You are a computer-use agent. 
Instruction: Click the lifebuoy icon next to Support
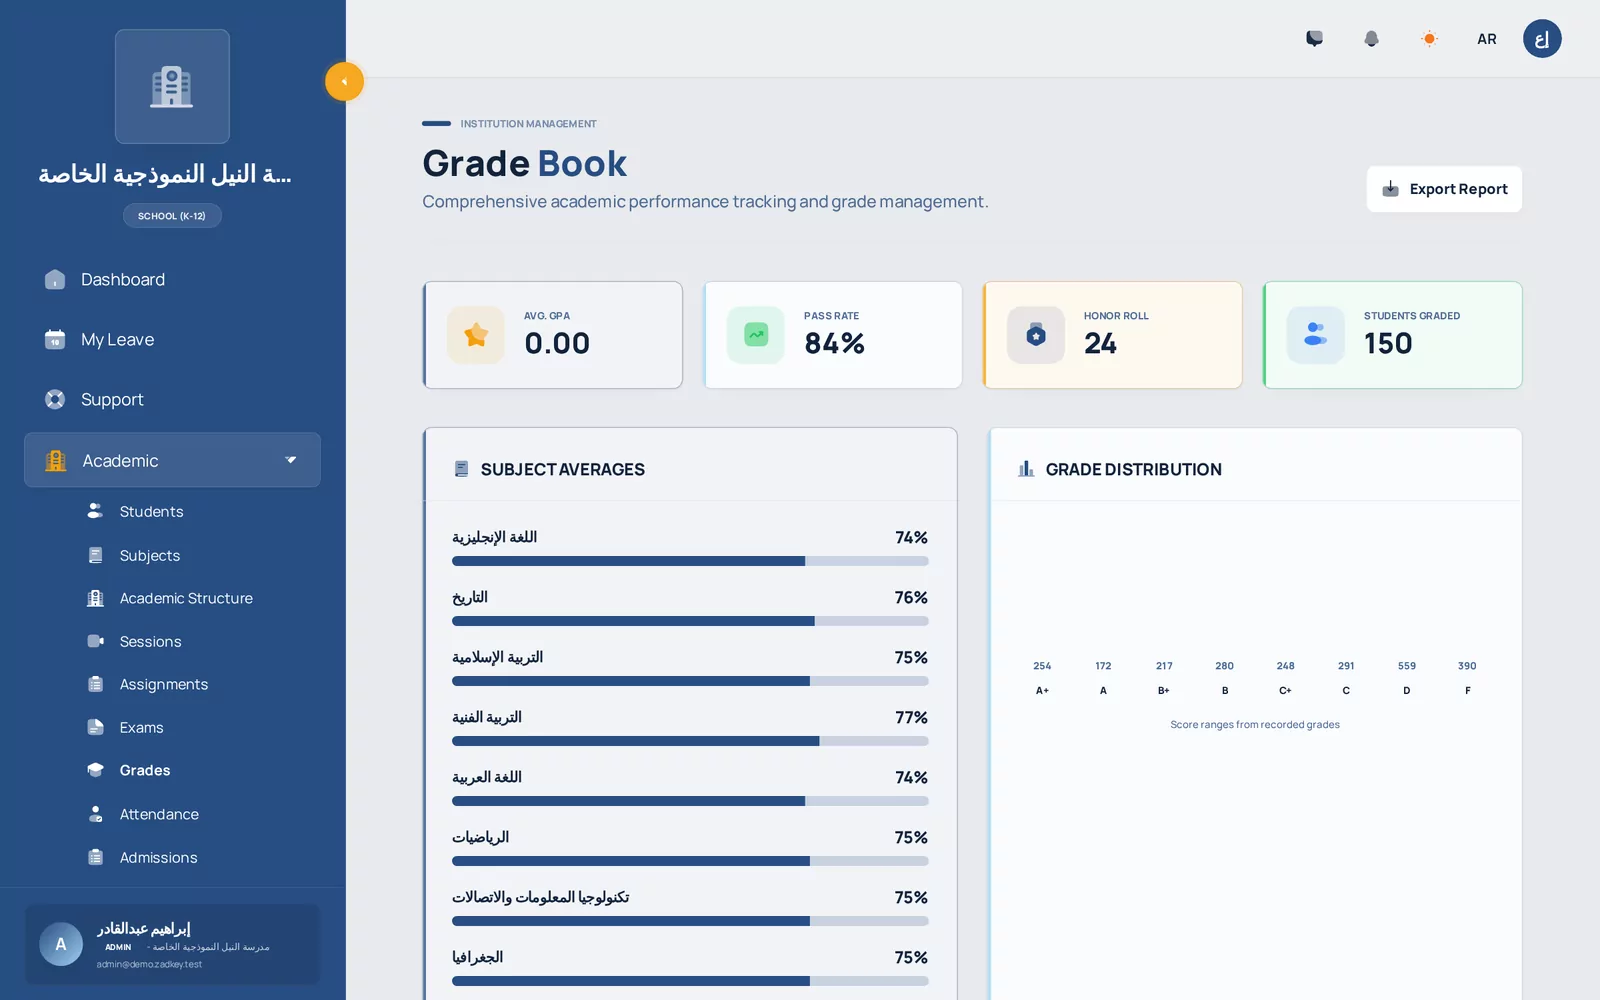pyautogui.click(x=55, y=400)
